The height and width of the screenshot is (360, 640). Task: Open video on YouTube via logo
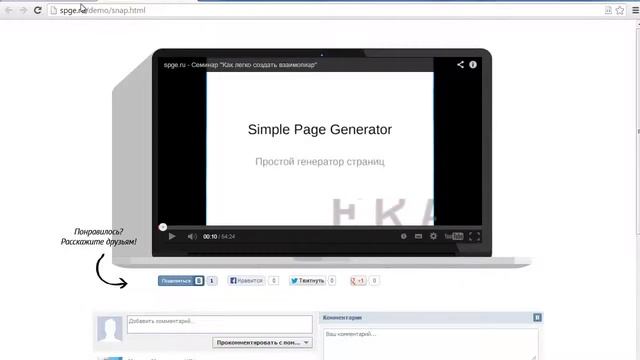453,236
